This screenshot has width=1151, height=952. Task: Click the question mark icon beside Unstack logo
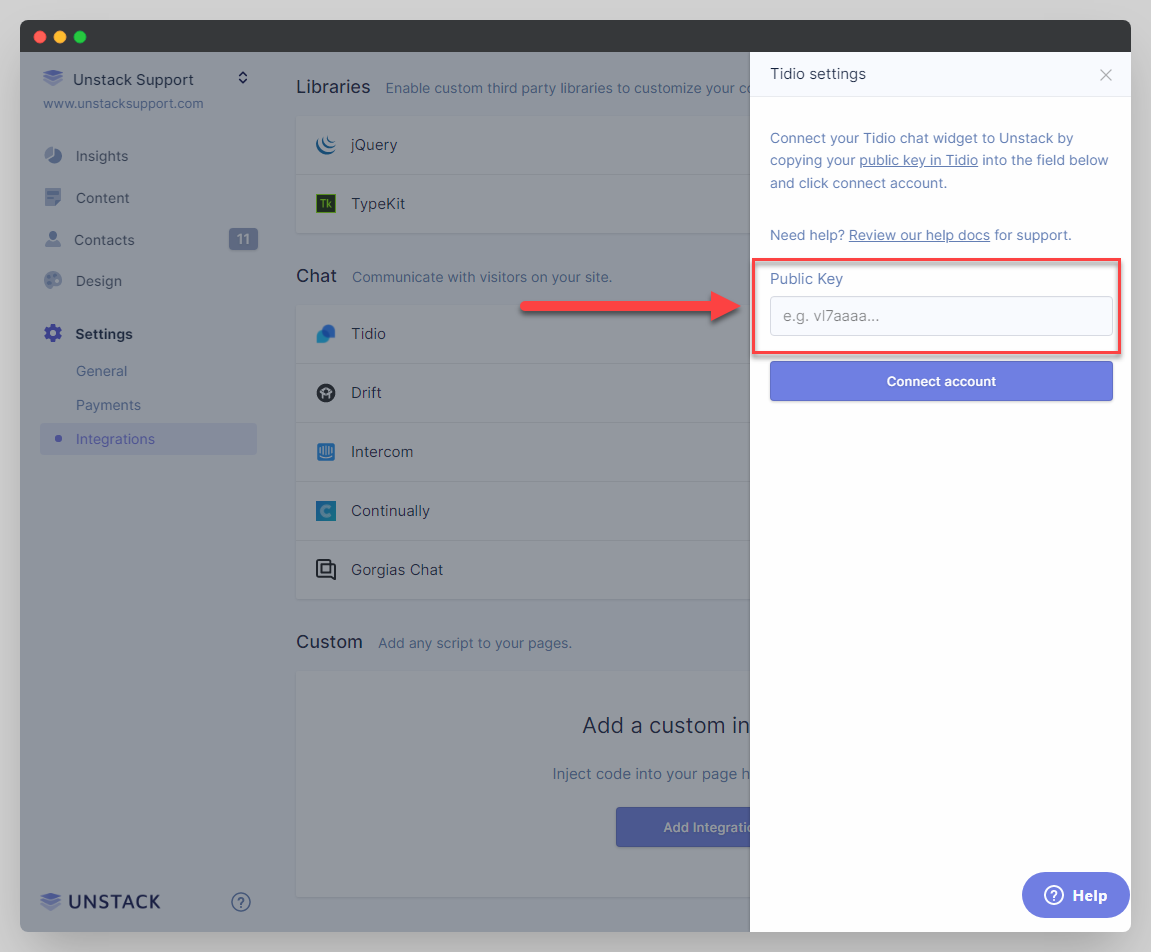point(241,902)
